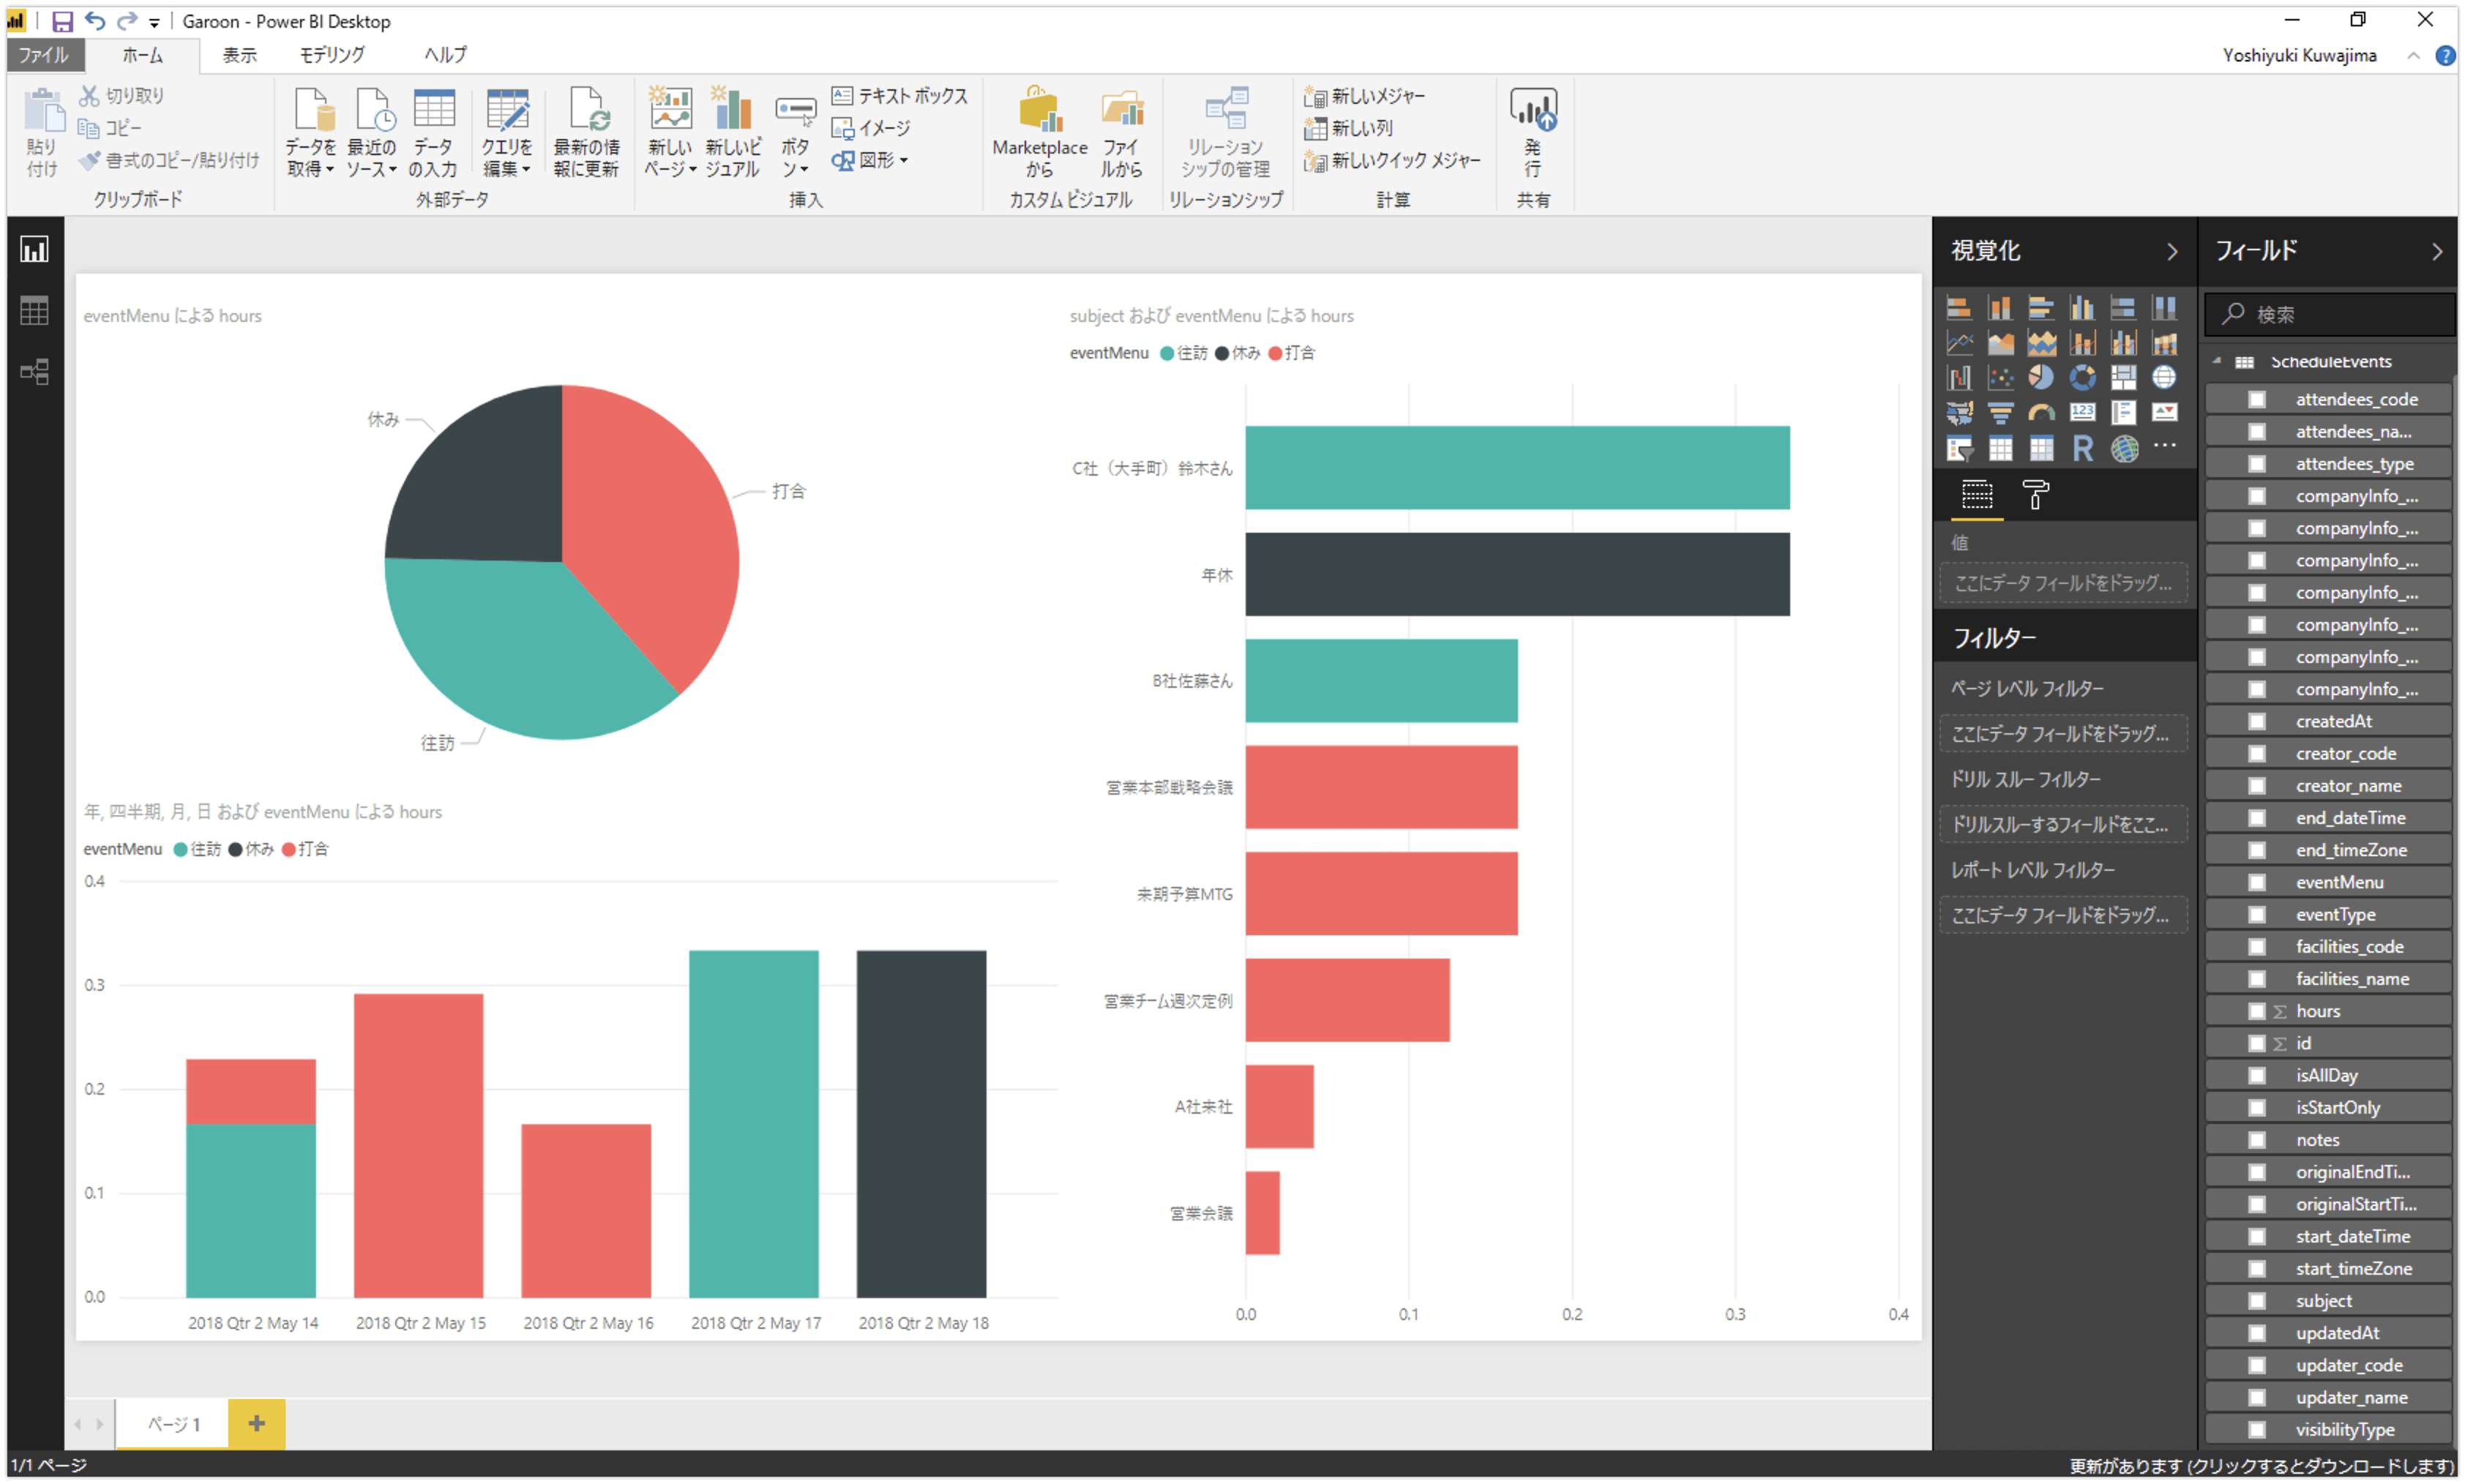Select the R script visual icon
This screenshot has height=1484, width=2465.
pos(2082,449)
